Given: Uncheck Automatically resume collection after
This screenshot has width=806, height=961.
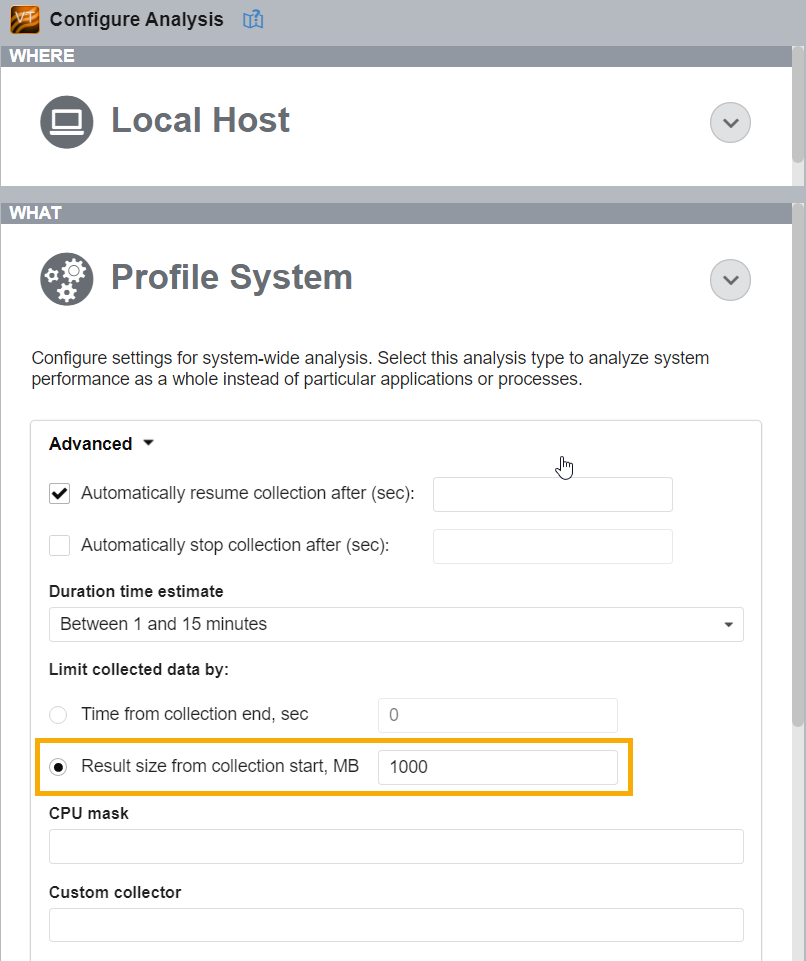Looking at the screenshot, I should [60, 493].
